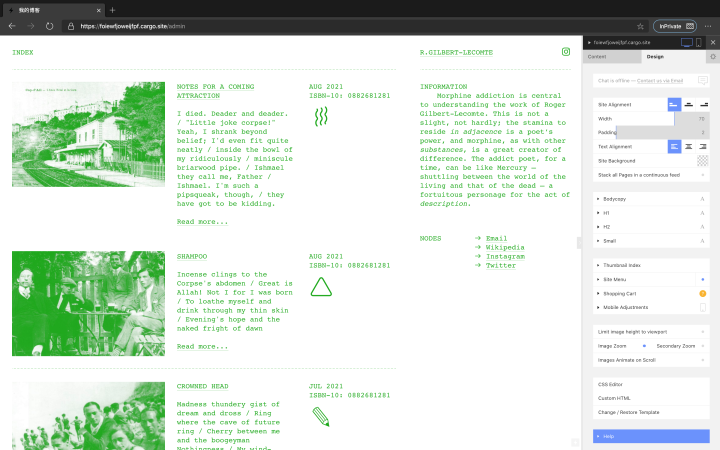Click the train station postcard thumbnail
This screenshot has width=720, height=450.
point(88,134)
